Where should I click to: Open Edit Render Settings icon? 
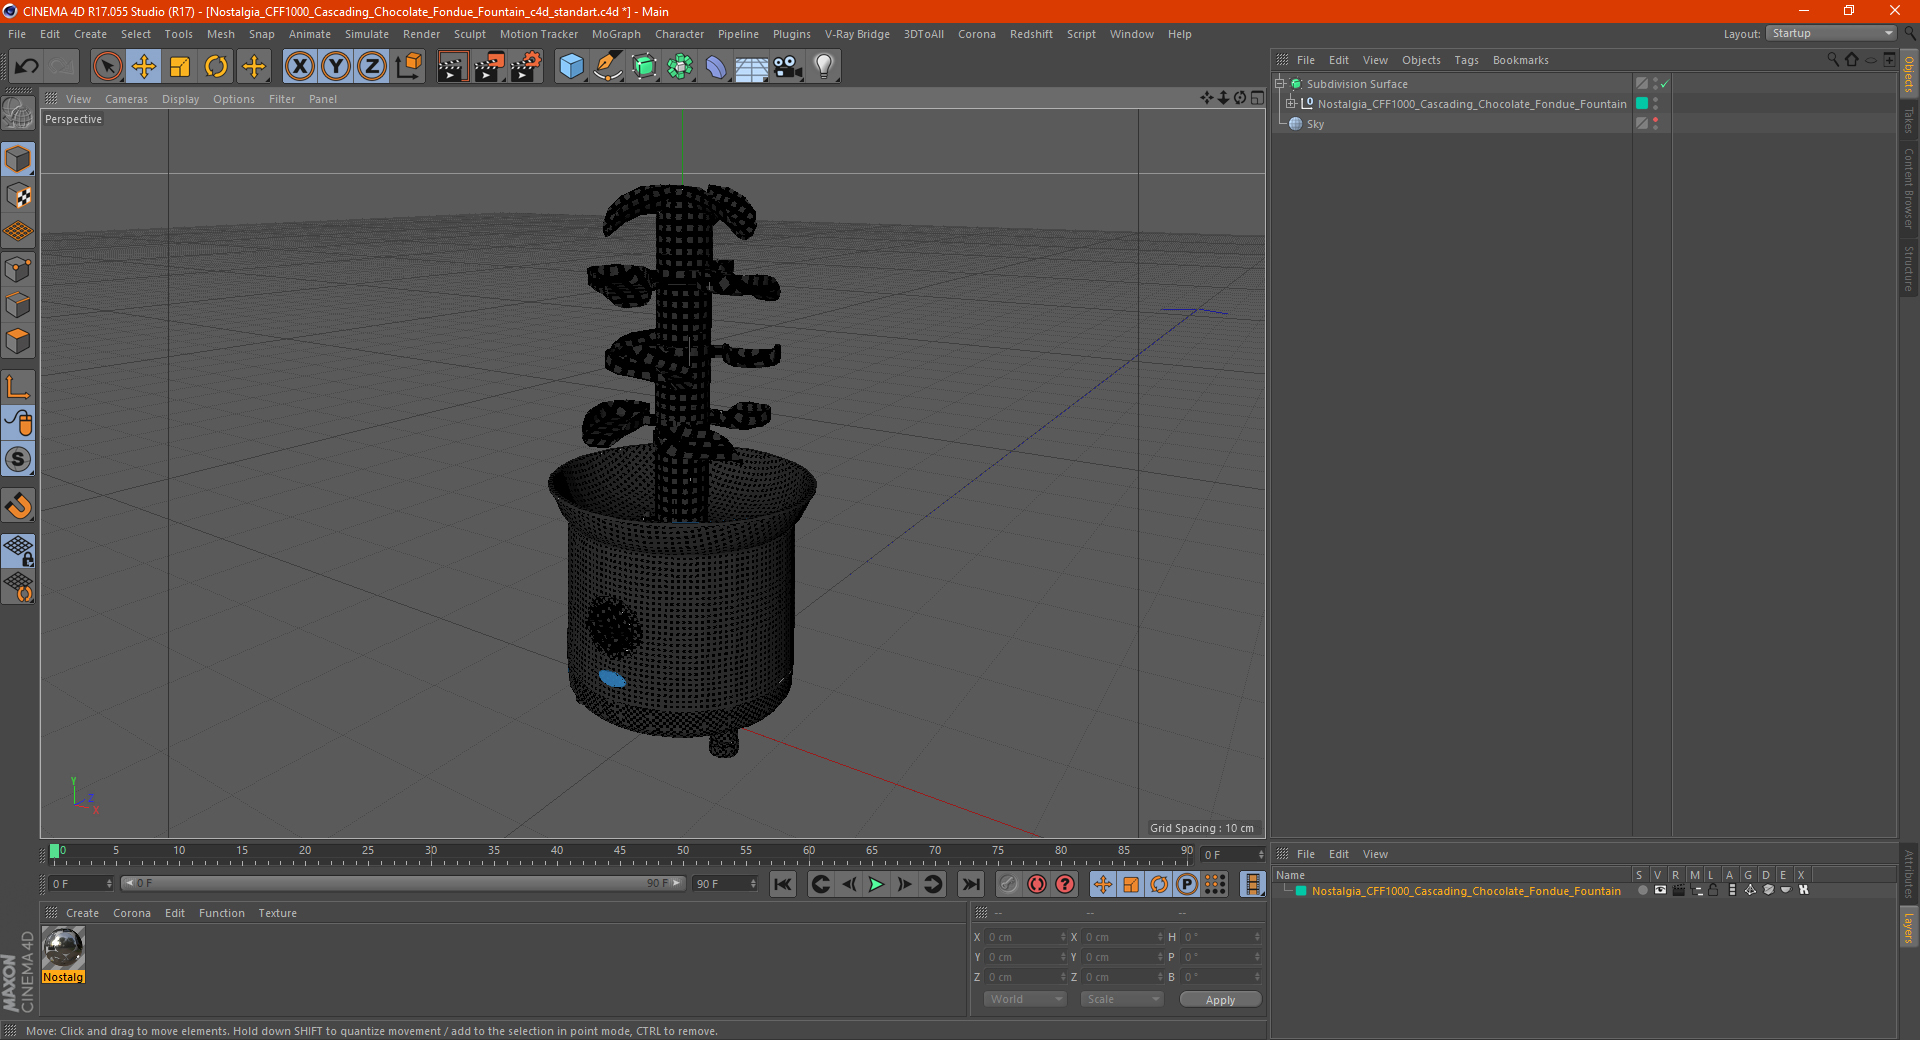[x=526, y=67]
